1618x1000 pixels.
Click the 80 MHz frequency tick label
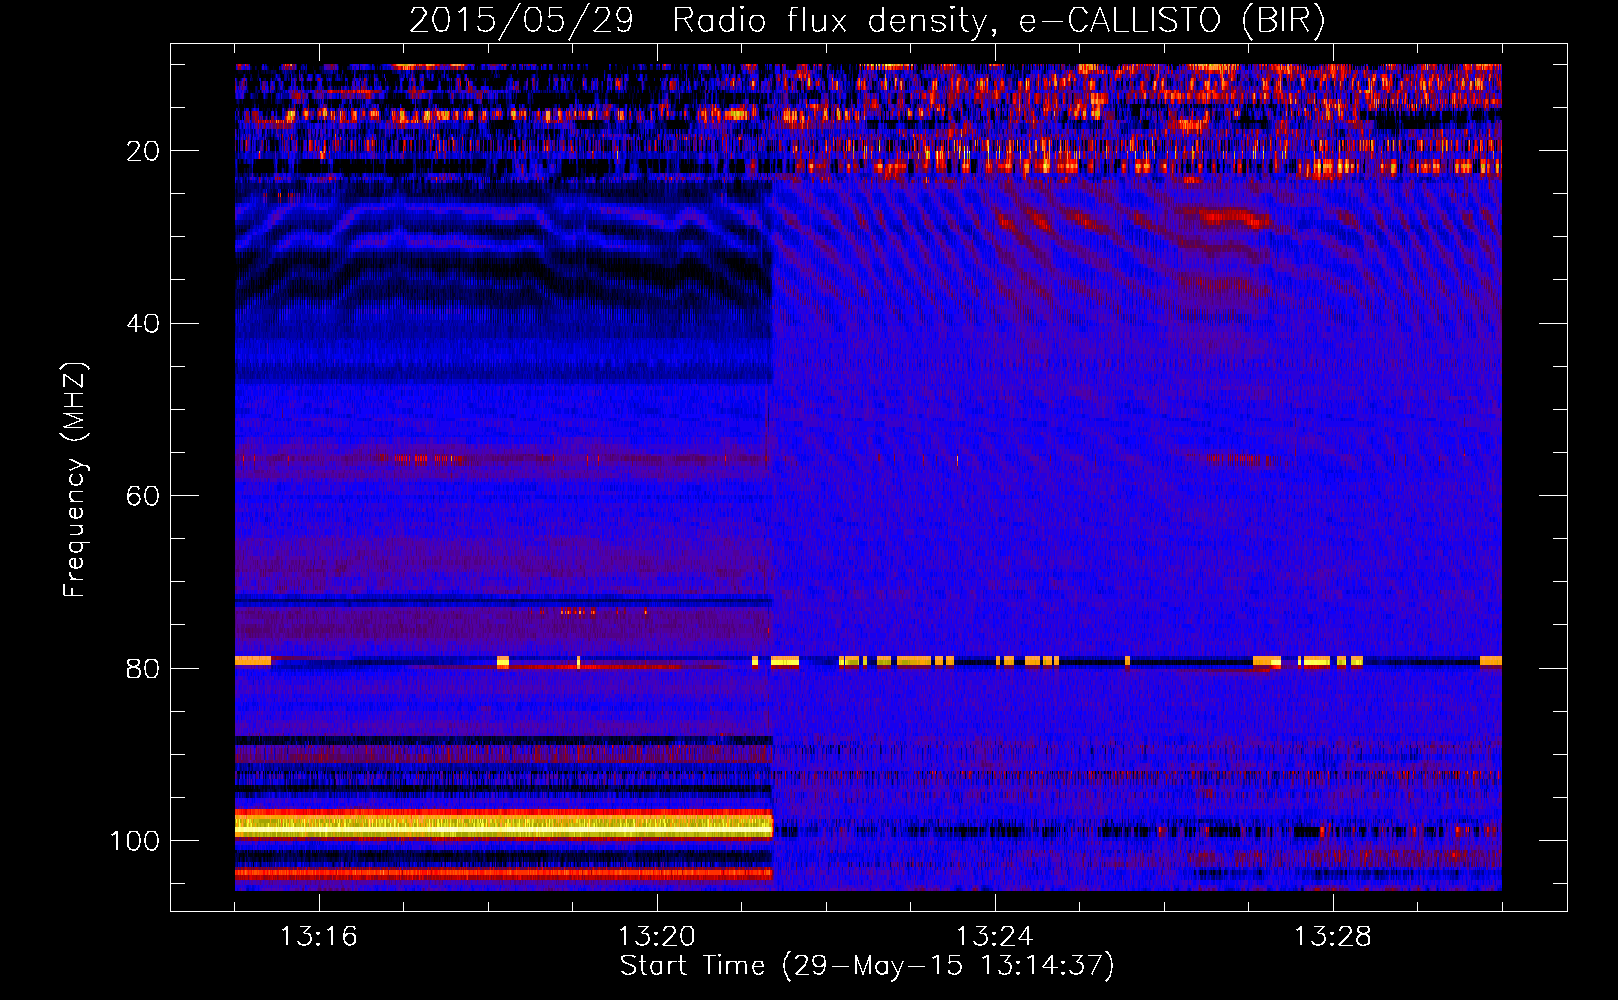[143, 669]
